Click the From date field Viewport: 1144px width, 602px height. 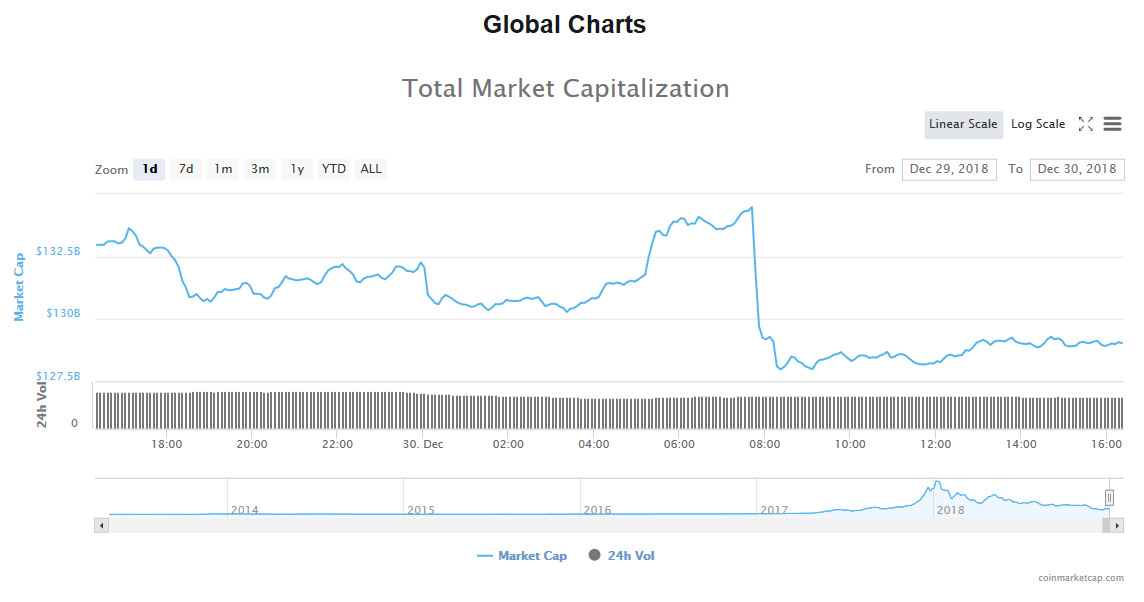[948, 169]
